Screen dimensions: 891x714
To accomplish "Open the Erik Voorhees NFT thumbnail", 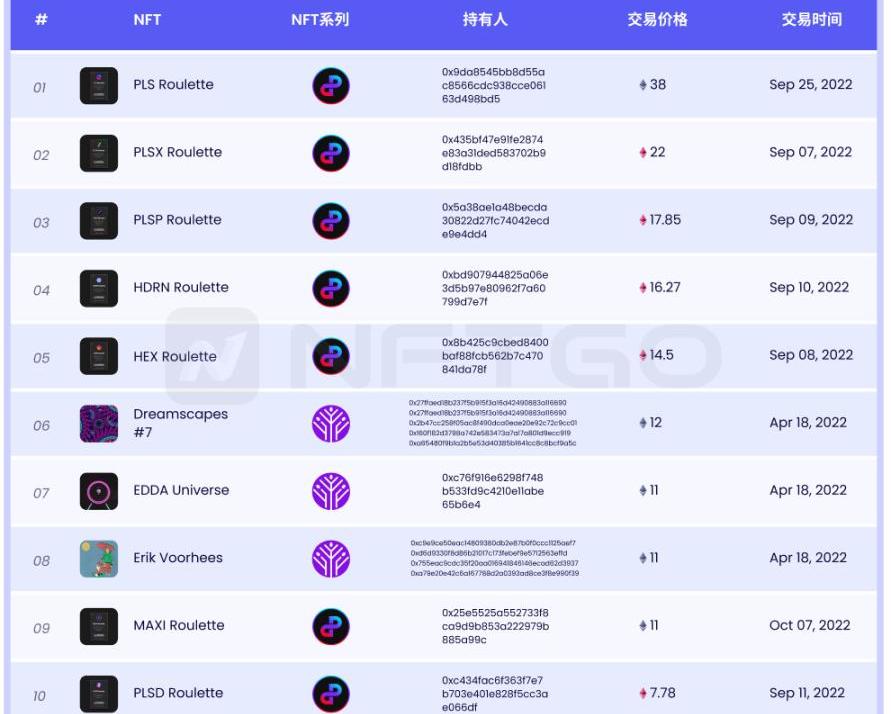I will (99, 559).
